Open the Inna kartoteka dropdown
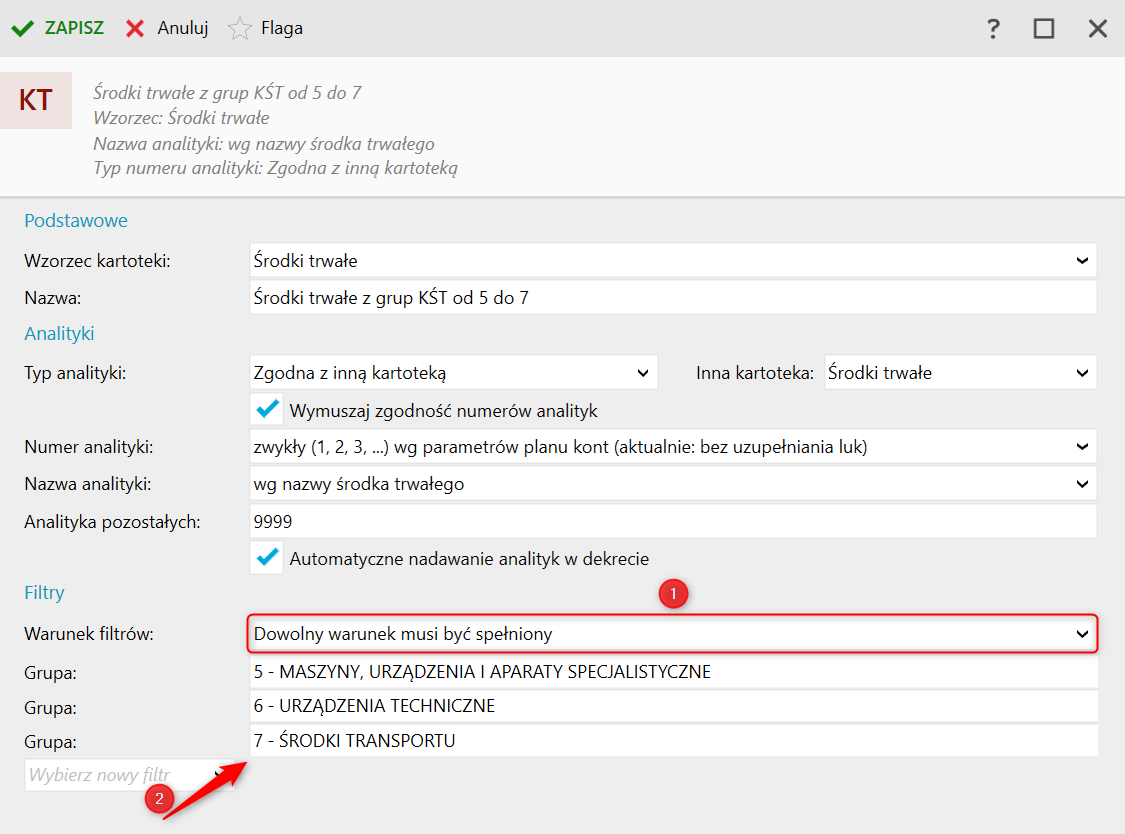The width and height of the screenshot is (1125, 834). (x=1082, y=373)
